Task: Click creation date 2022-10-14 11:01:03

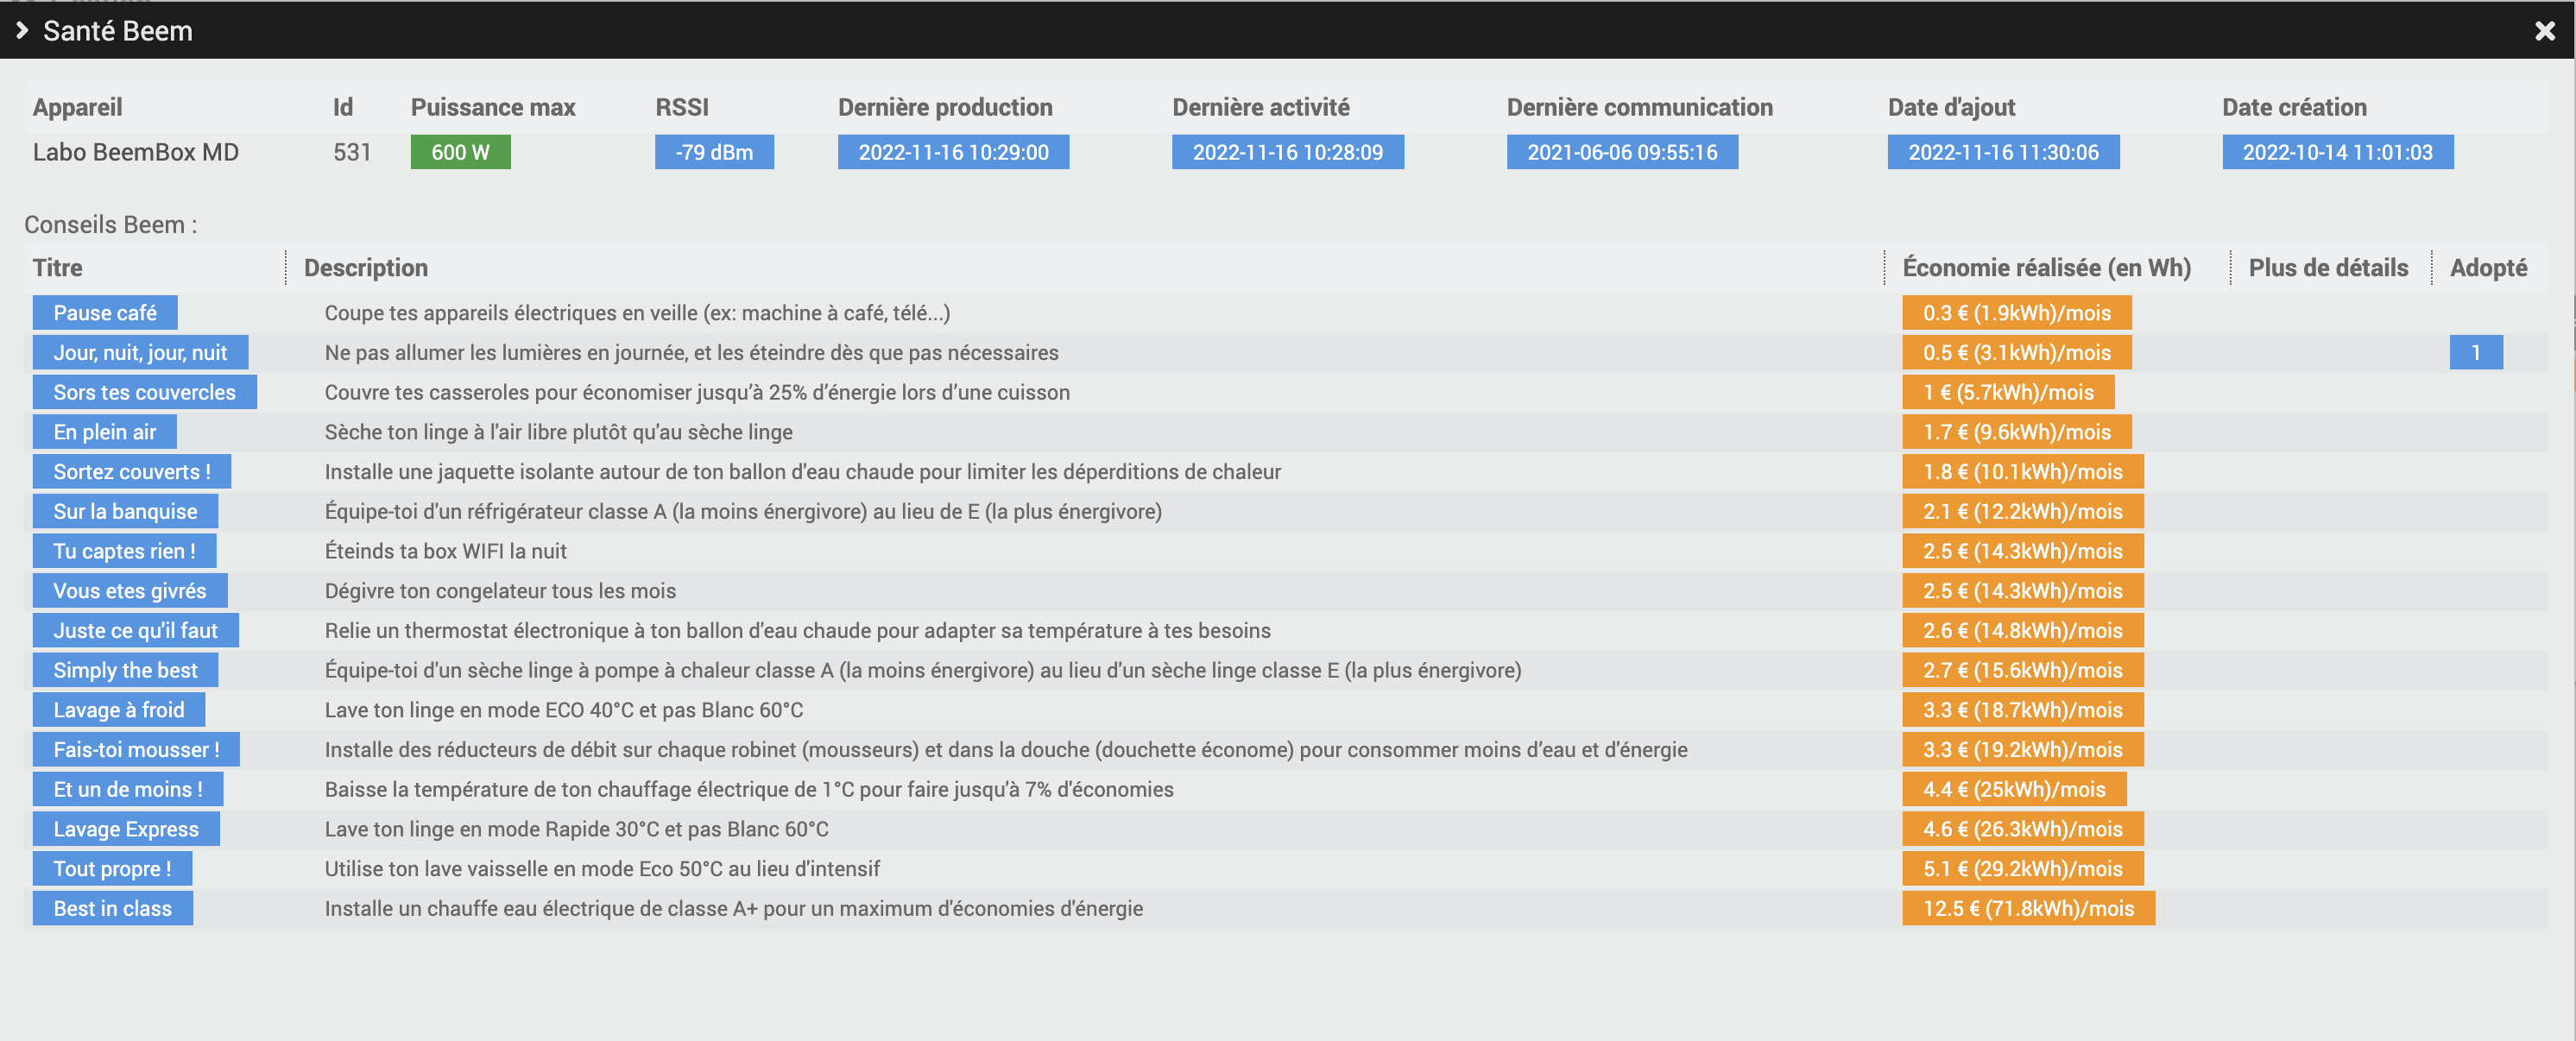Action: (2337, 152)
